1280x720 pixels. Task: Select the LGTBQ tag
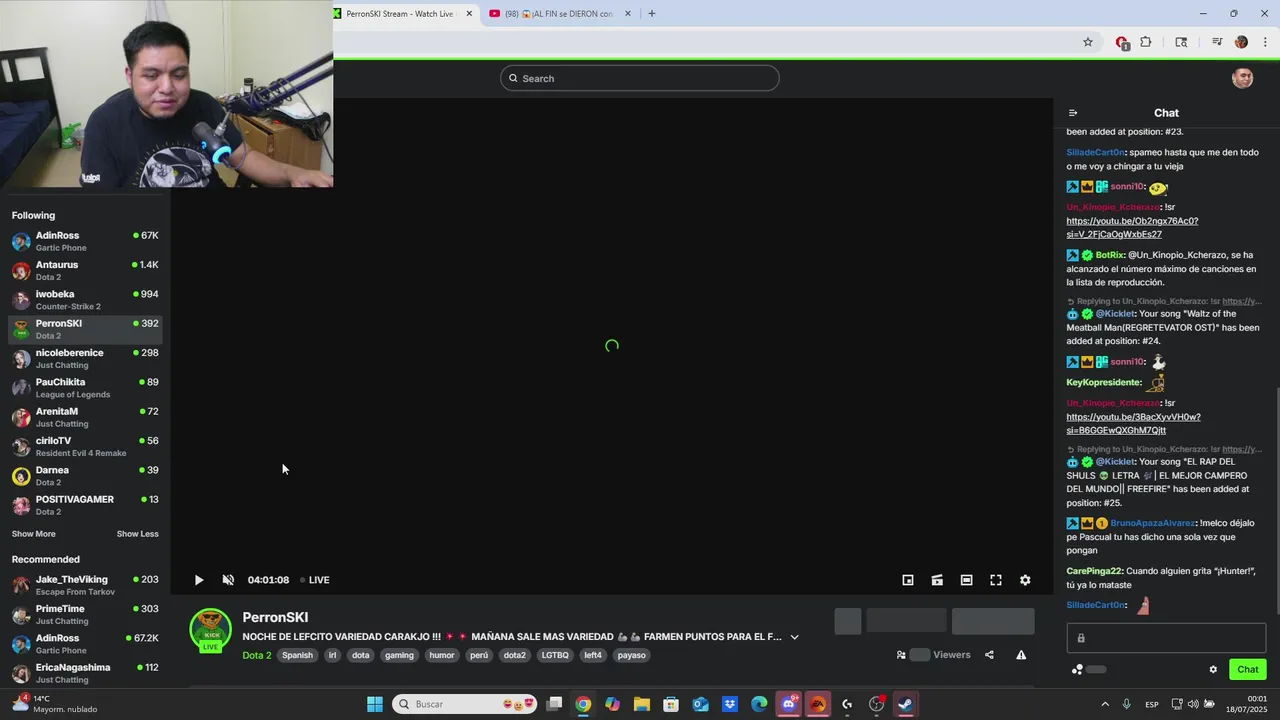(554, 655)
